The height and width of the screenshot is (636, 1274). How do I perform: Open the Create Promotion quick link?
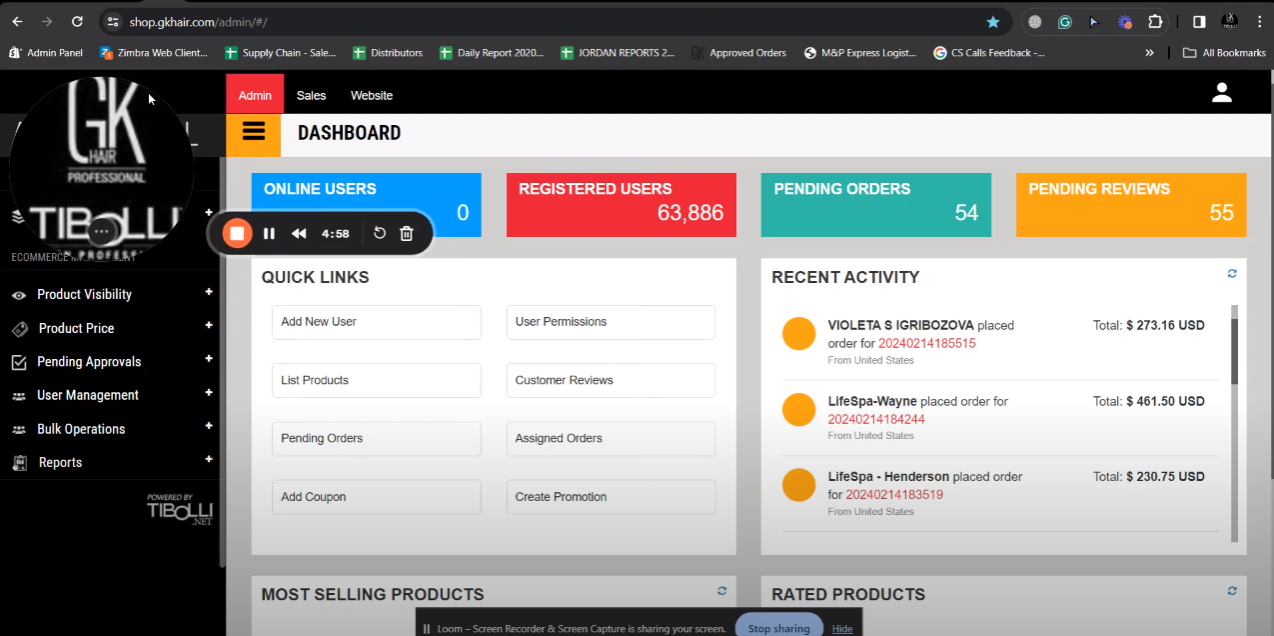tap(610, 497)
